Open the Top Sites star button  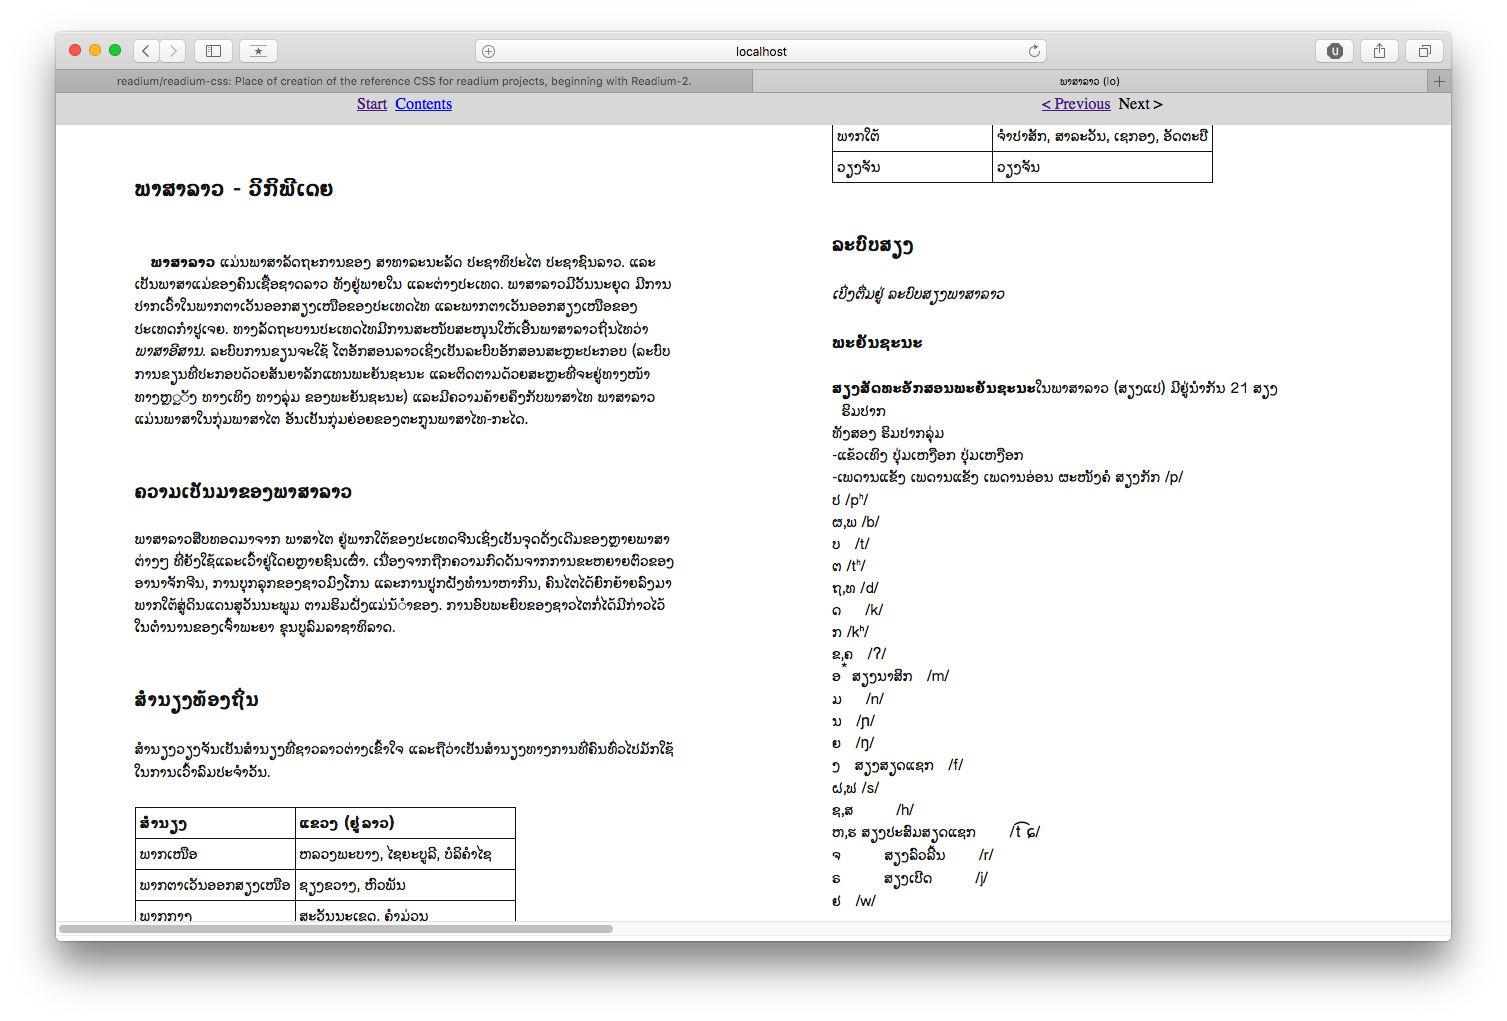258,51
